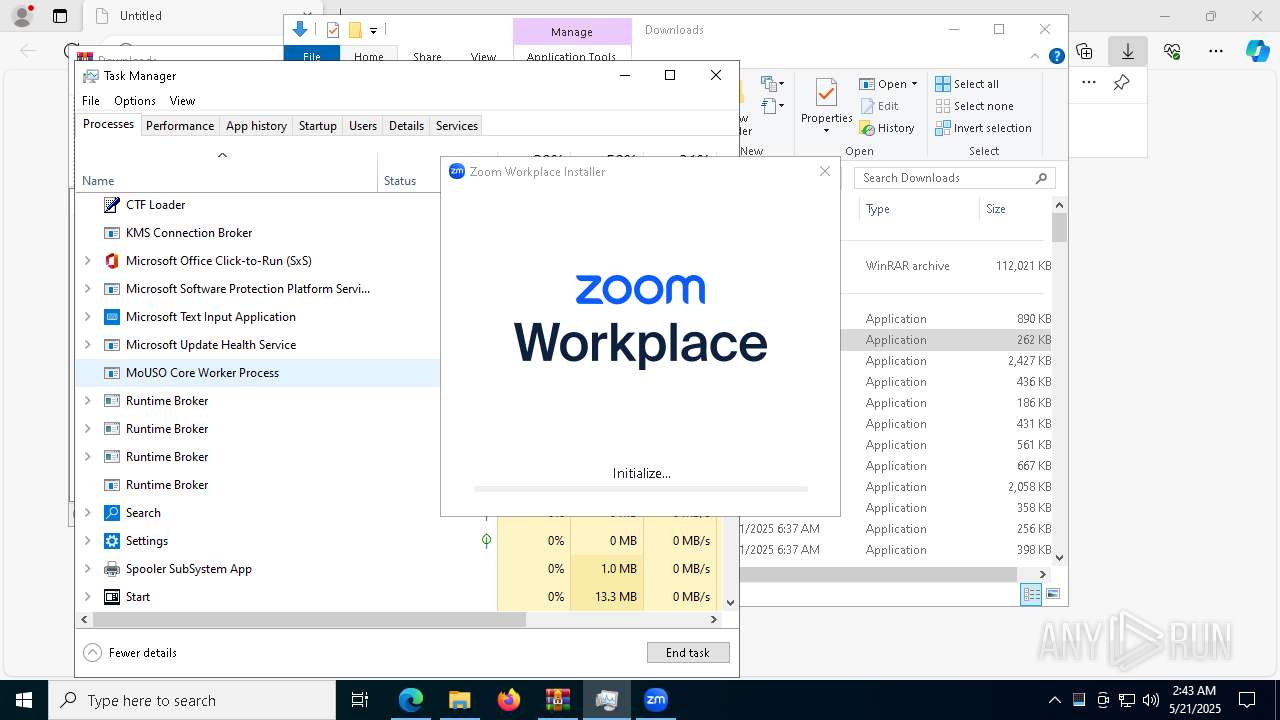This screenshot has width=1280, height=720.
Task: Click Quick Access new folder icon
Action: (354, 30)
